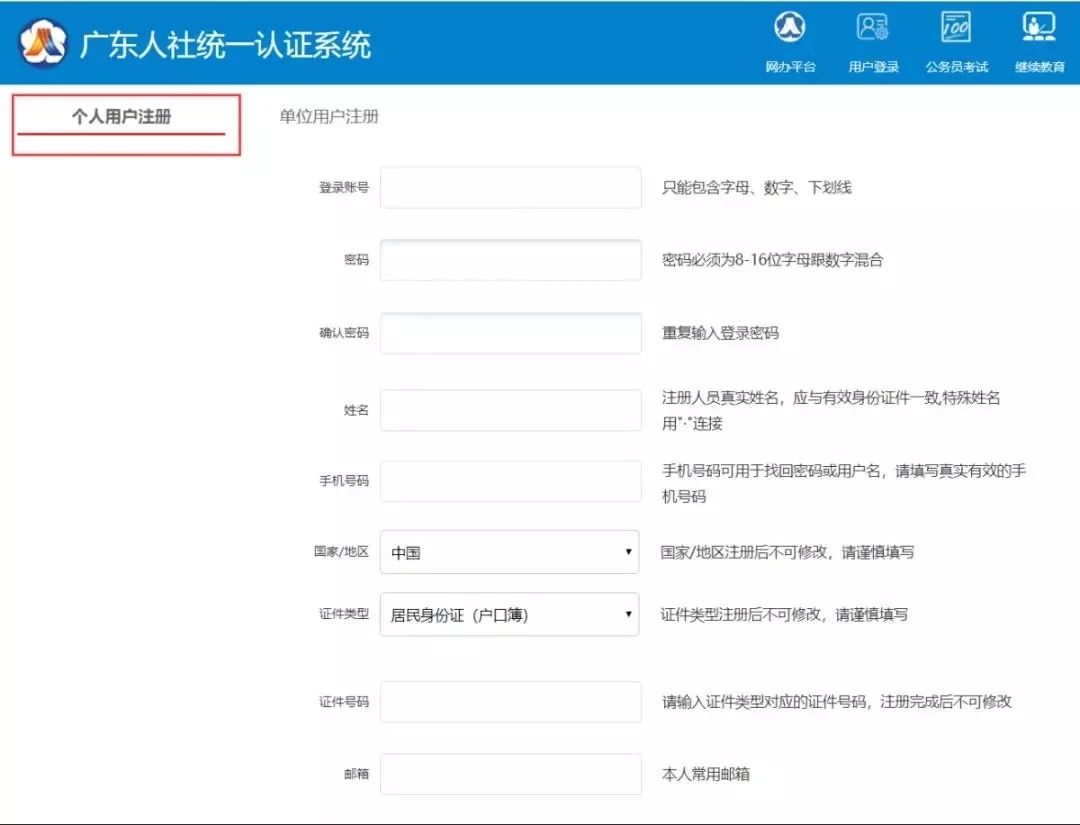This screenshot has width=1080, height=825.
Task: Open the 证件类型 document type dropdown
Action: 510,614
